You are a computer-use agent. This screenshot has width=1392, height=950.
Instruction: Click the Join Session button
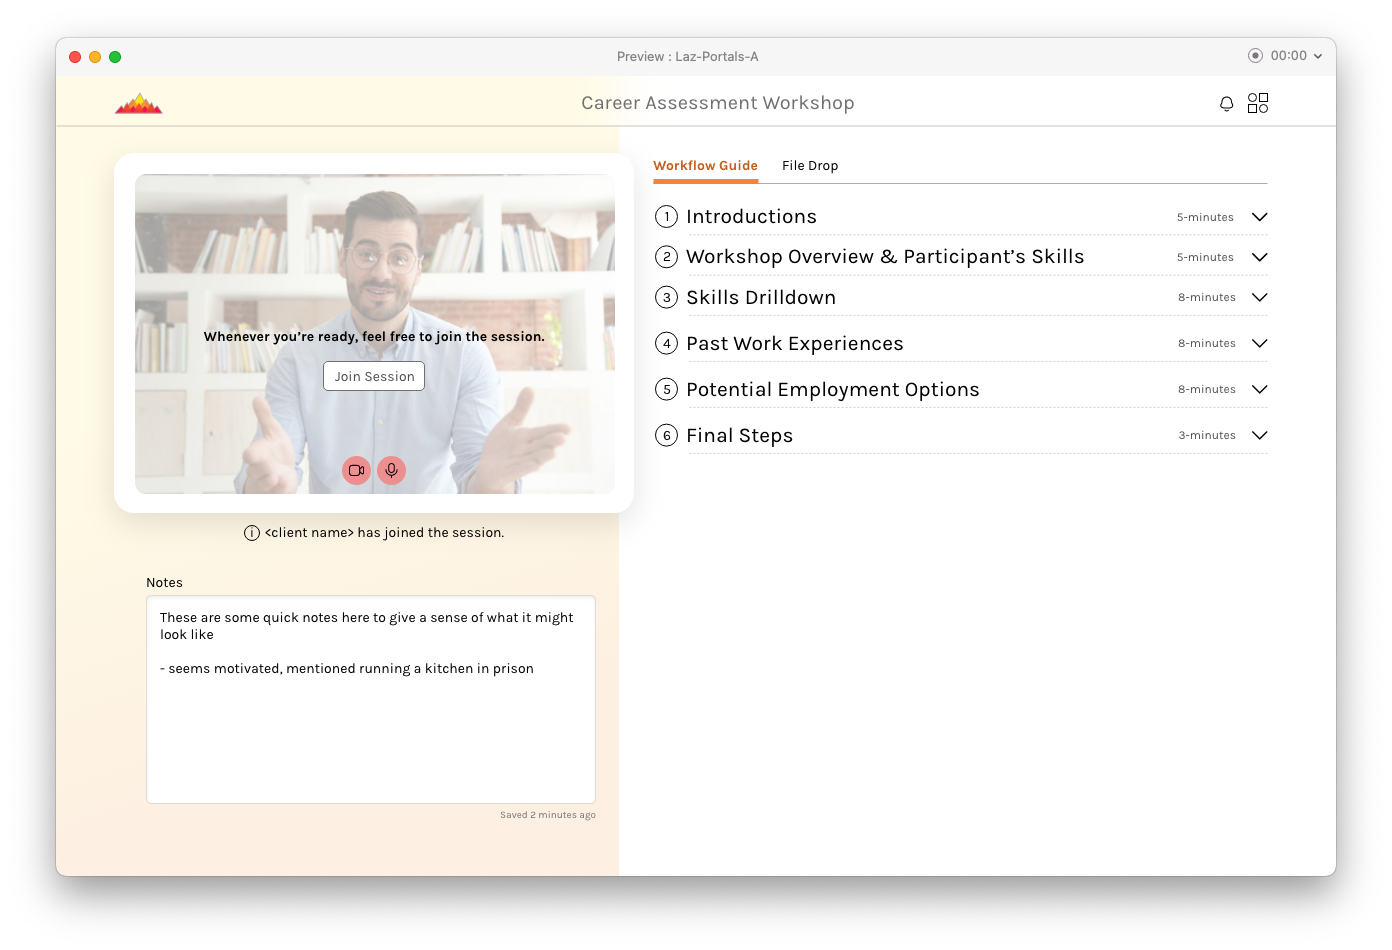[x=374, y=376]
